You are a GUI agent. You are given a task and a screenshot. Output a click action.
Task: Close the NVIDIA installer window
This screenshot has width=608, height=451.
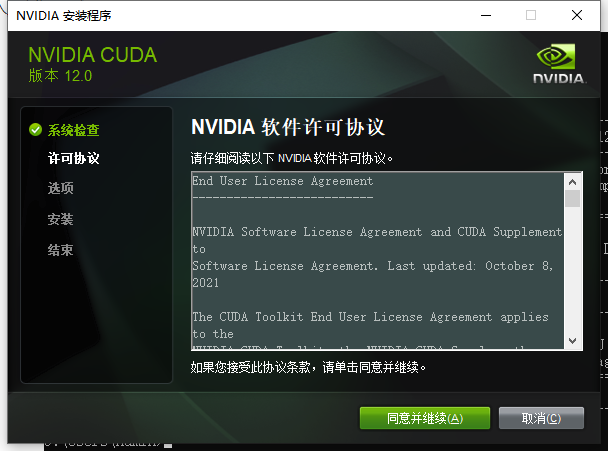(577, 16)
